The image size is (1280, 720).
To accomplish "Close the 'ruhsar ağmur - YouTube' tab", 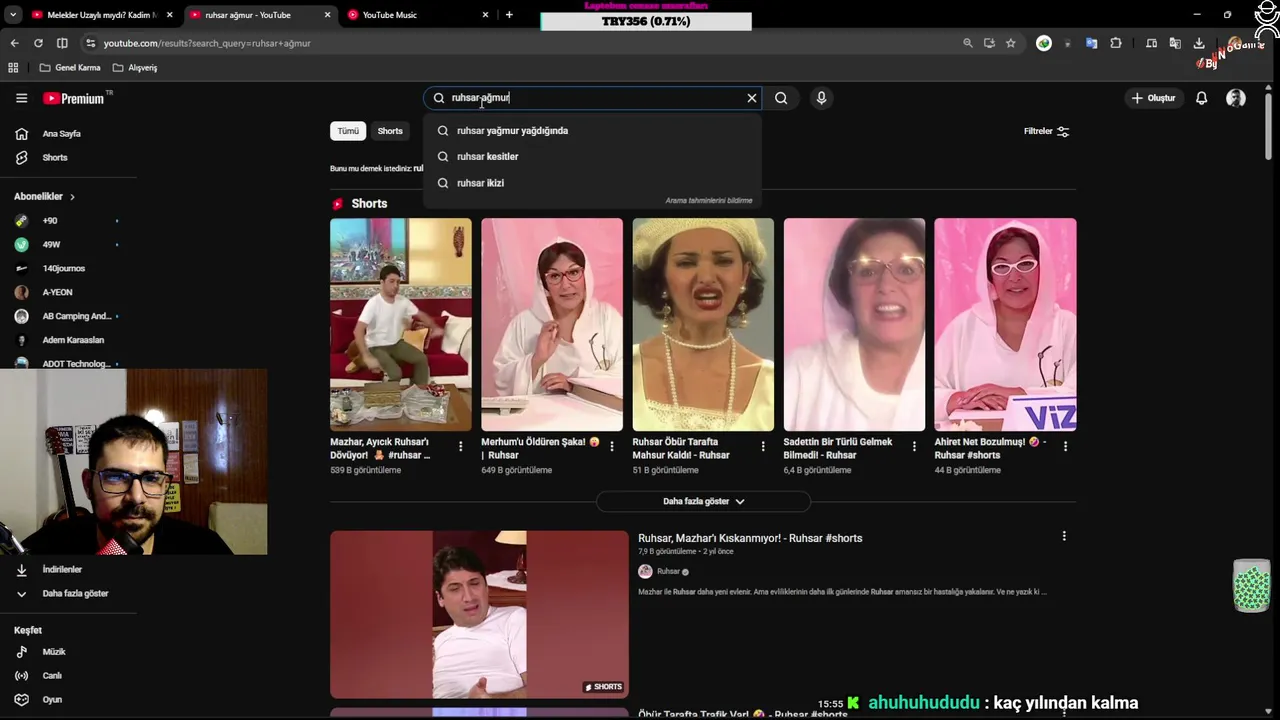I will tap(327, 15).
